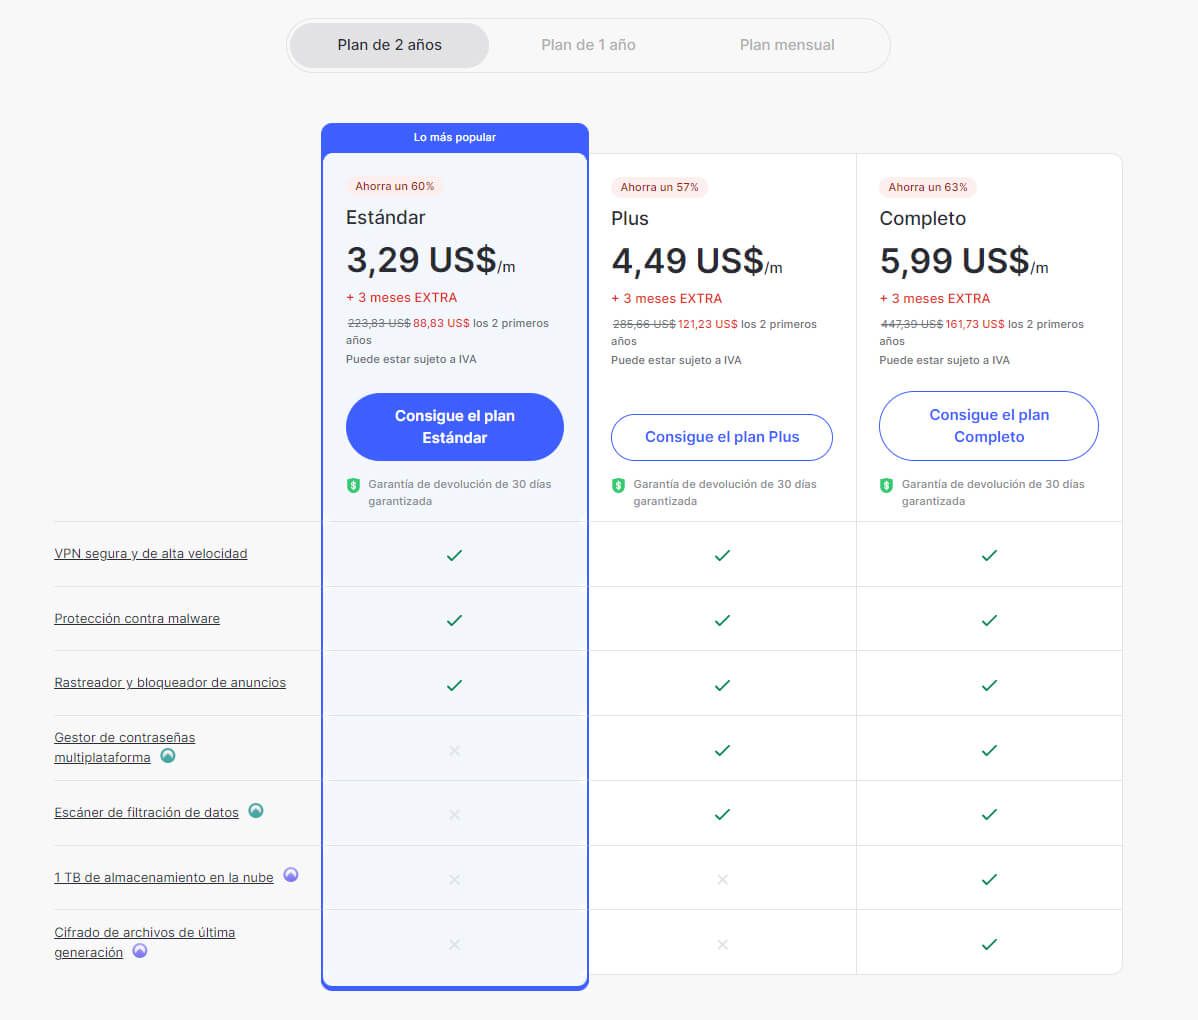Viewport: 1198px width, 1020px height.
Task: Click the teal icon beside Escáner de filtración
Action: 256,811
